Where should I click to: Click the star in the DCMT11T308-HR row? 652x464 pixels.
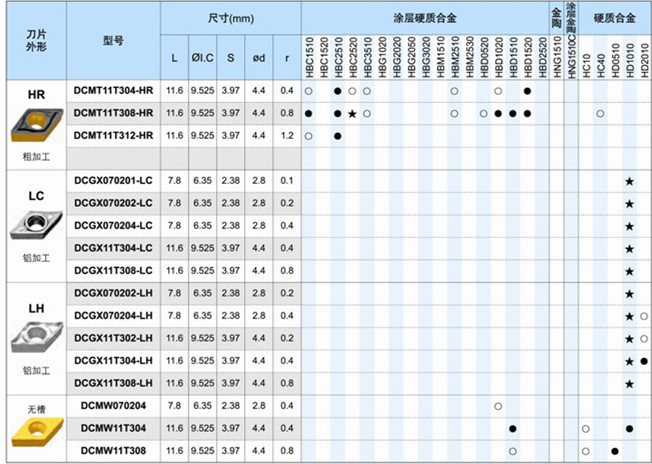[352, 114]
